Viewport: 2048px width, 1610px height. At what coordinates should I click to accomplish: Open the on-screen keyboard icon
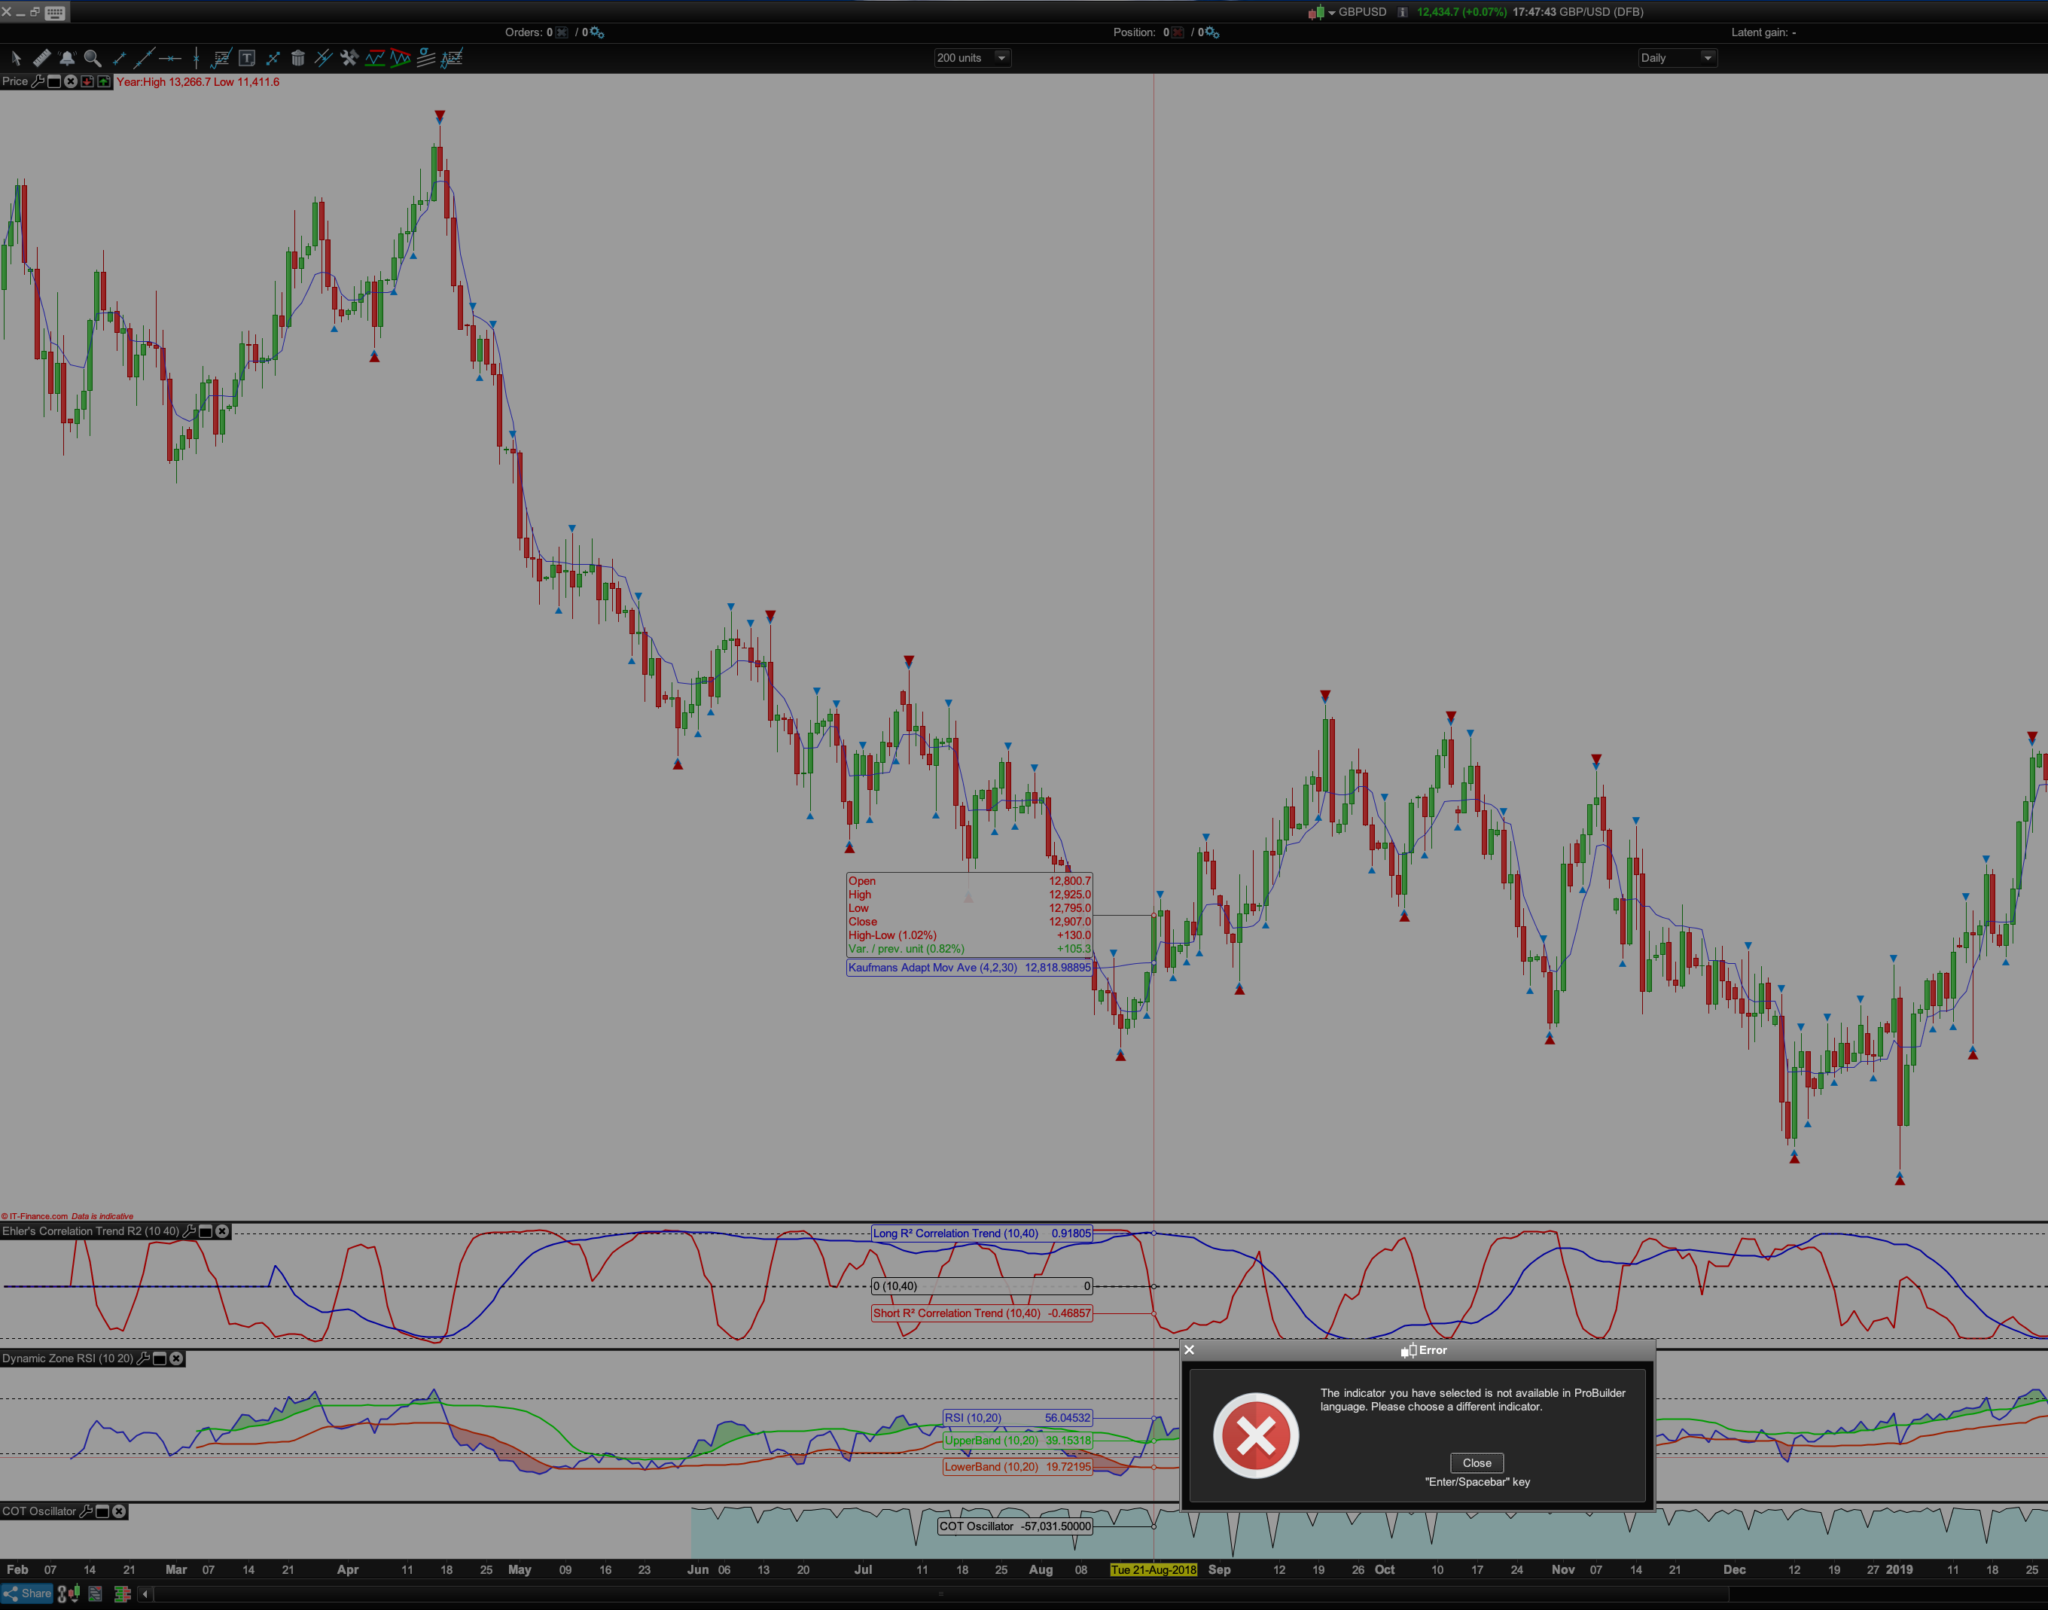(56, 12)
